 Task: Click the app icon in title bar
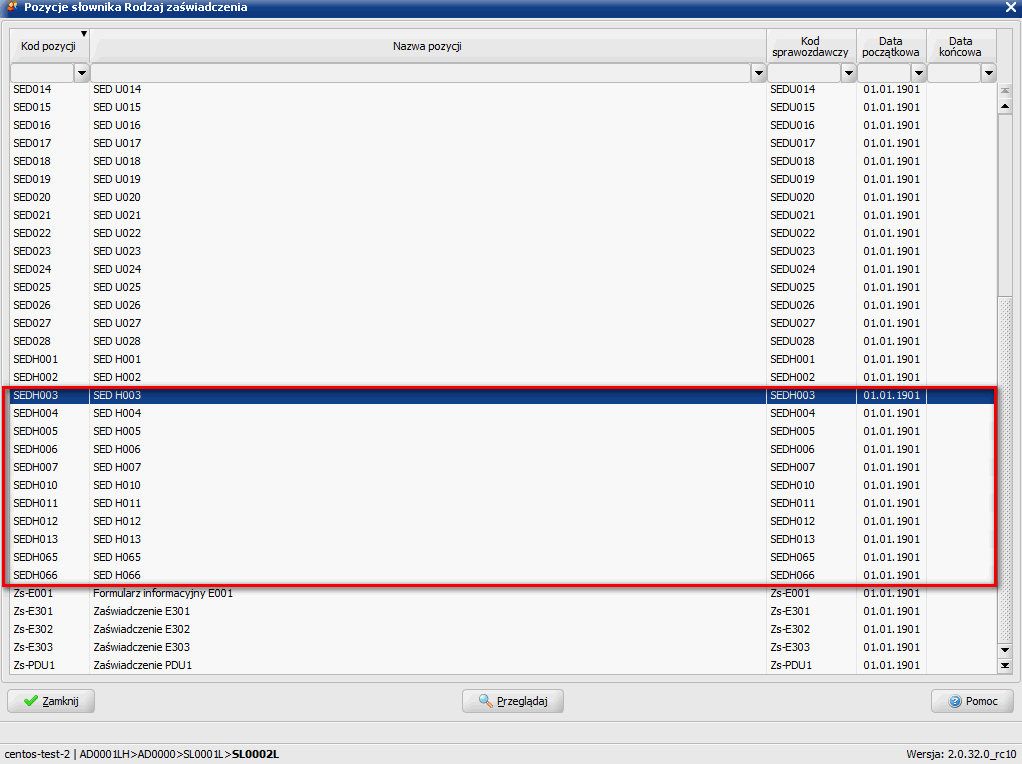(11, 7)
